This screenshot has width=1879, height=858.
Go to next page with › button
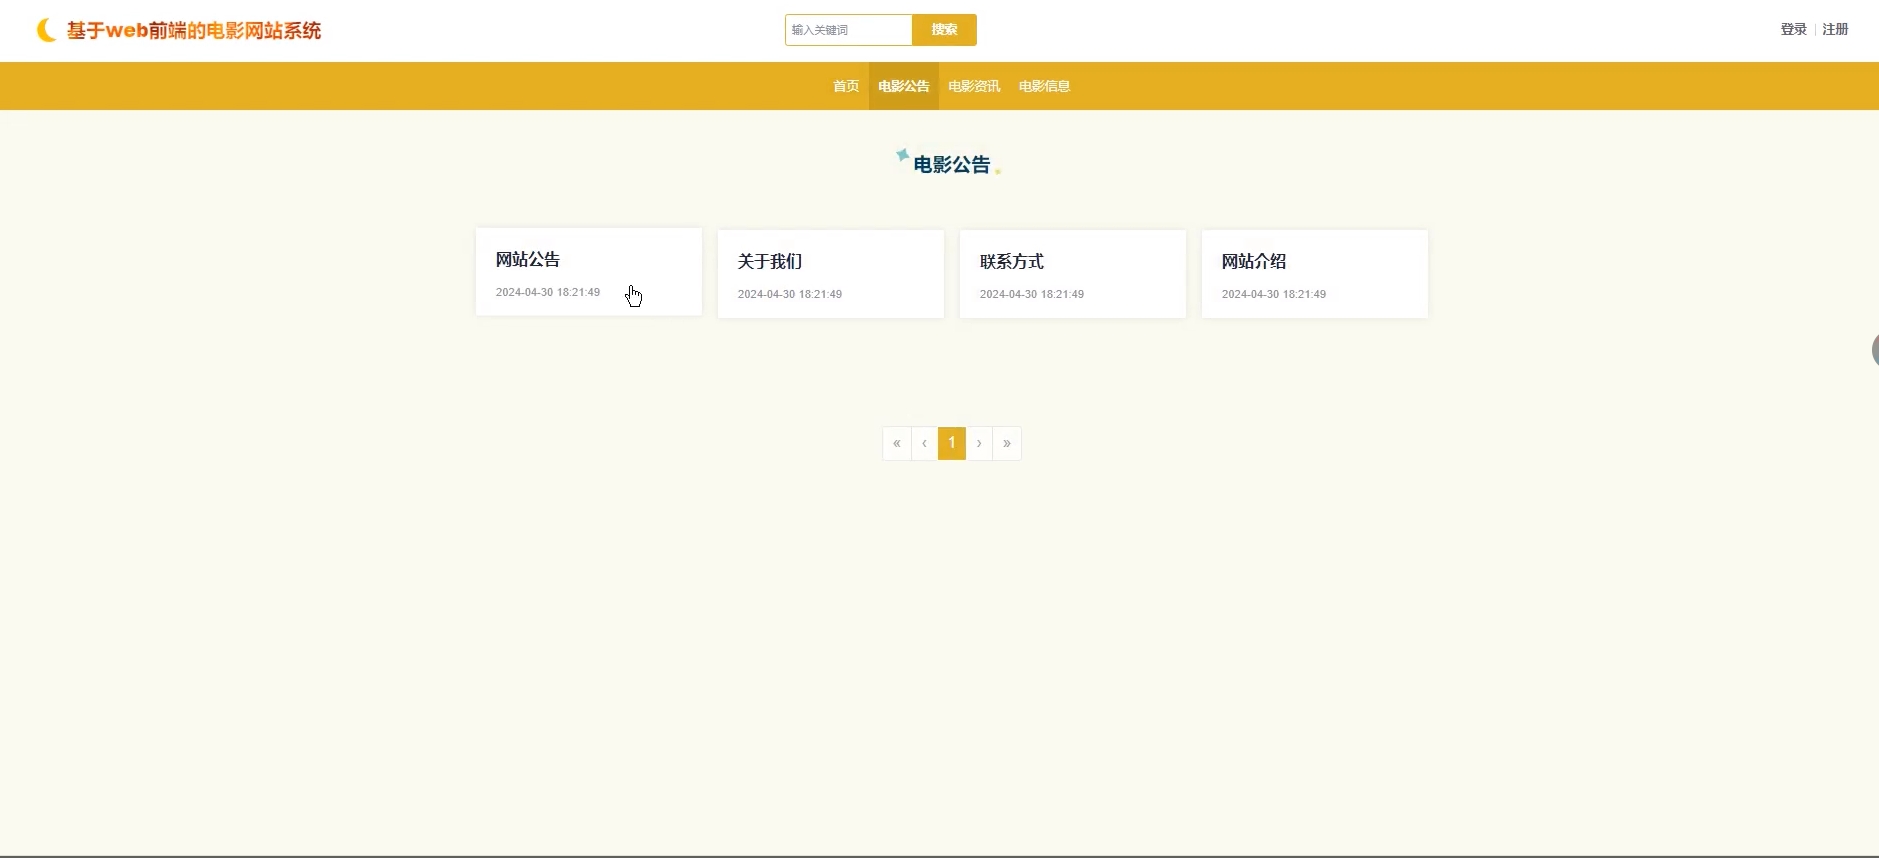pyautogui.click(x=979, y=443)
